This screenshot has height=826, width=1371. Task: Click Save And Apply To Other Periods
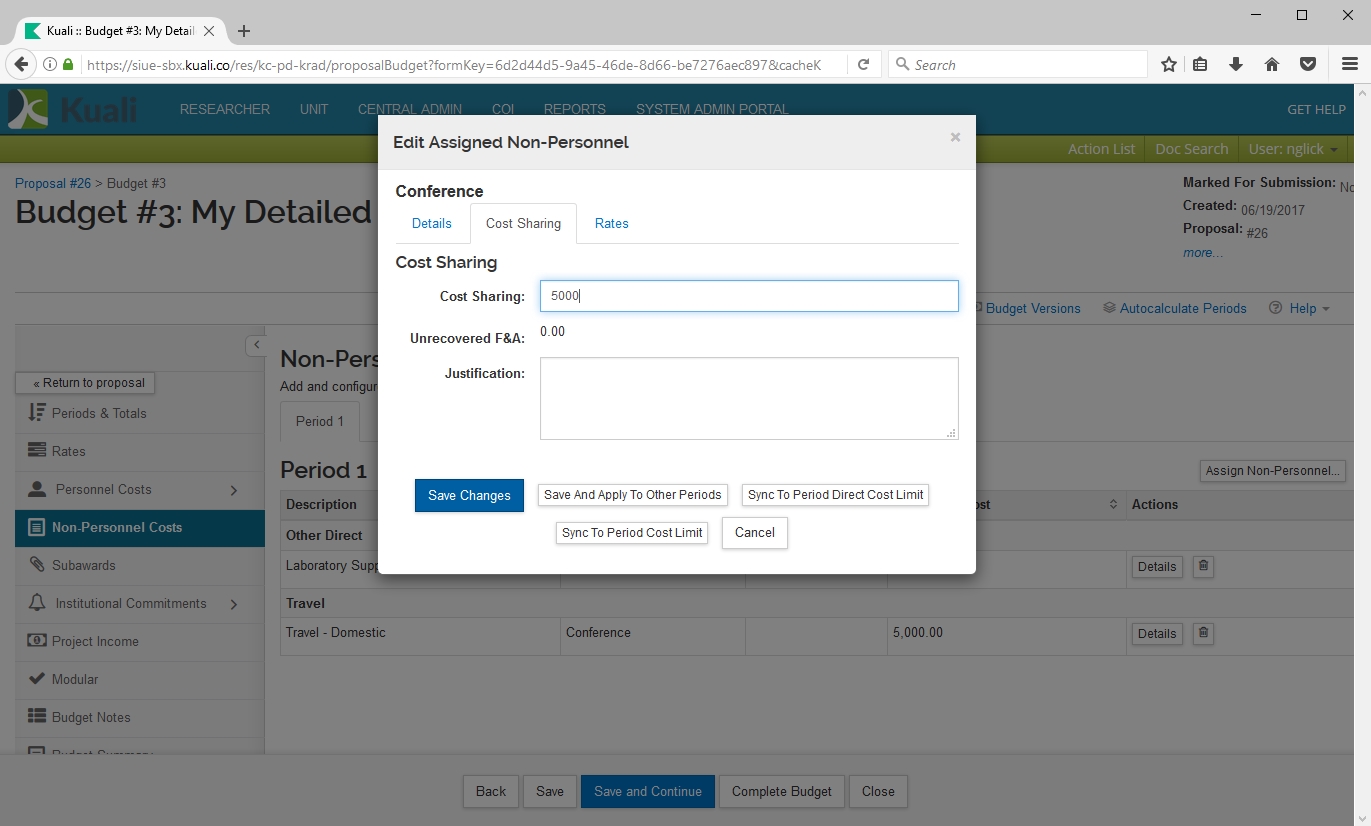pos(632,495)
